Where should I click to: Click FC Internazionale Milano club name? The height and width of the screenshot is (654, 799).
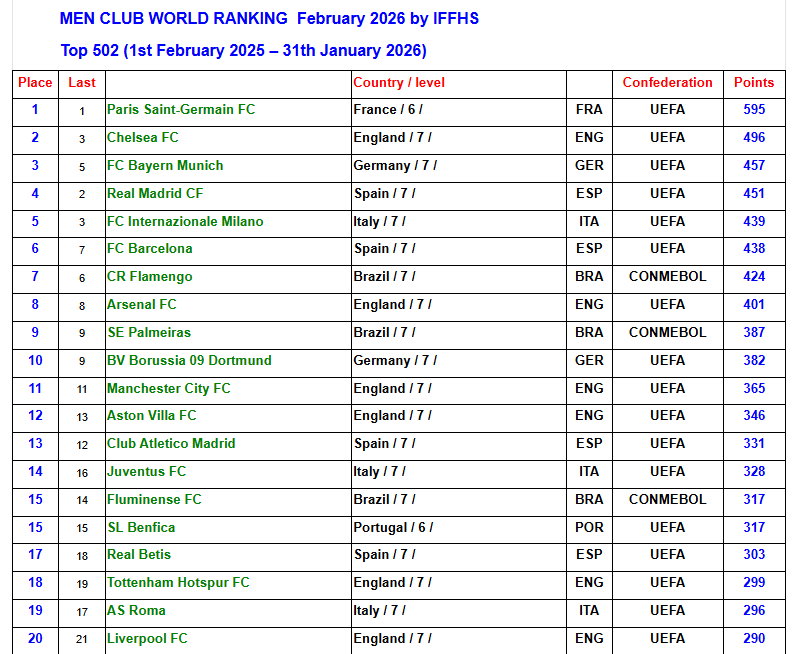click(185, 221)
